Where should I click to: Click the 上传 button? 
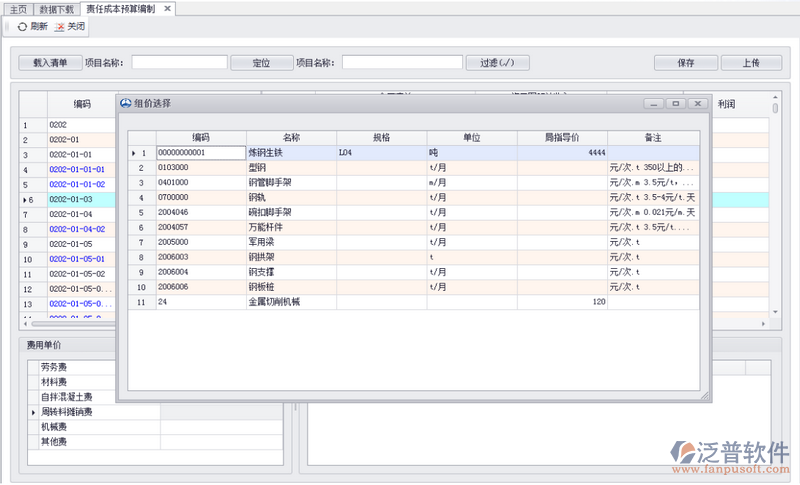click(749, 62)
